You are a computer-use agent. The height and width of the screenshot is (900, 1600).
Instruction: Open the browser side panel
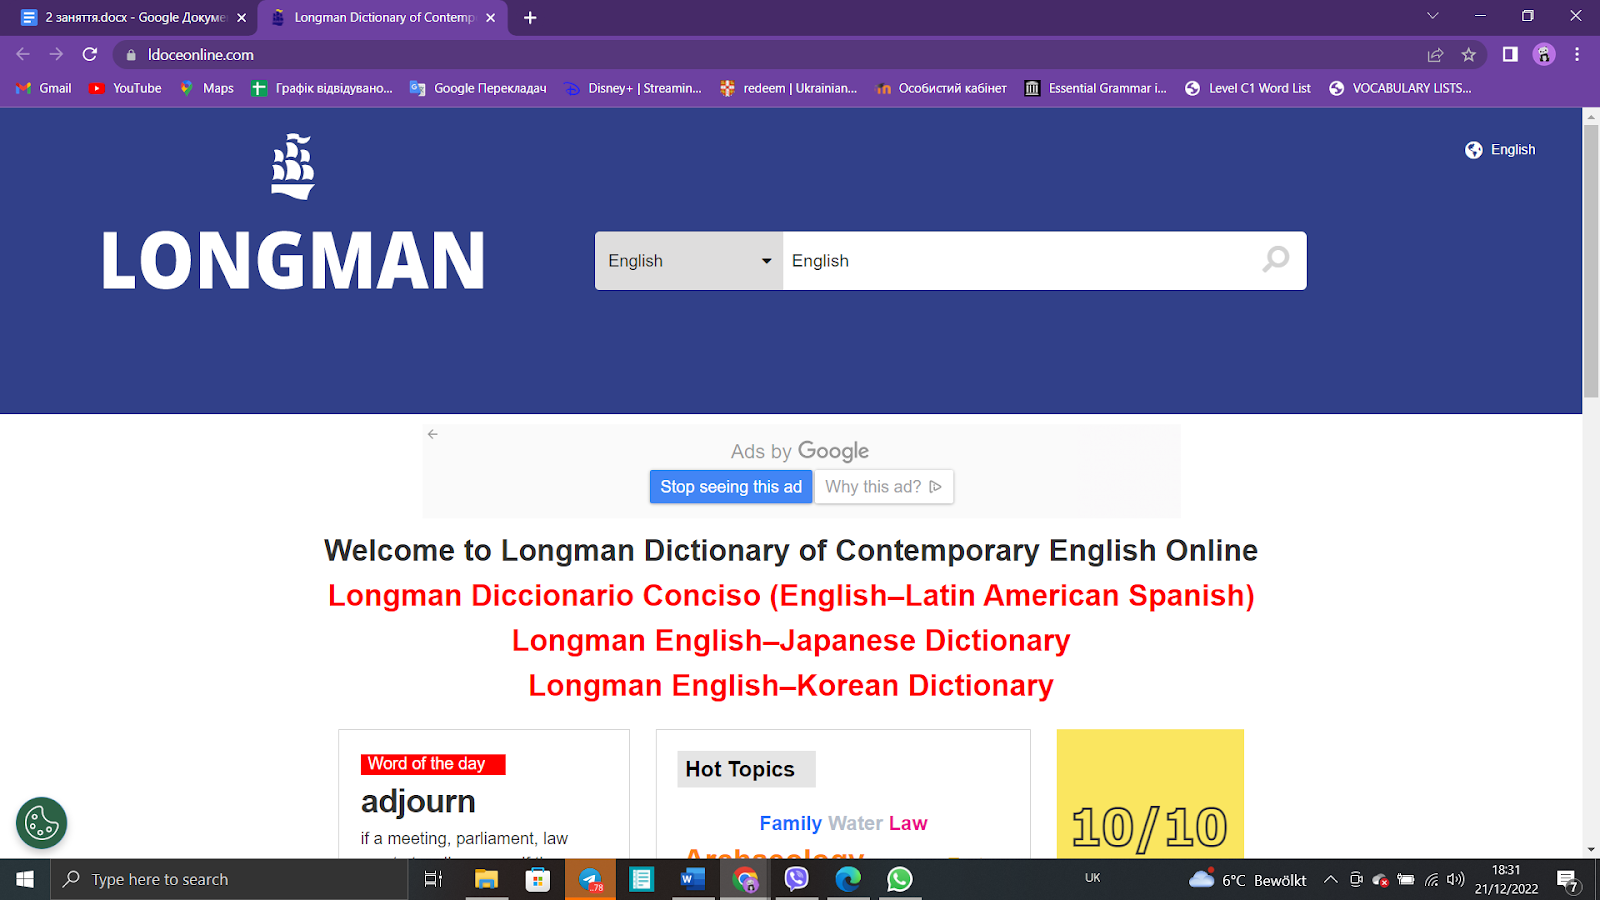click(1510, 54)
